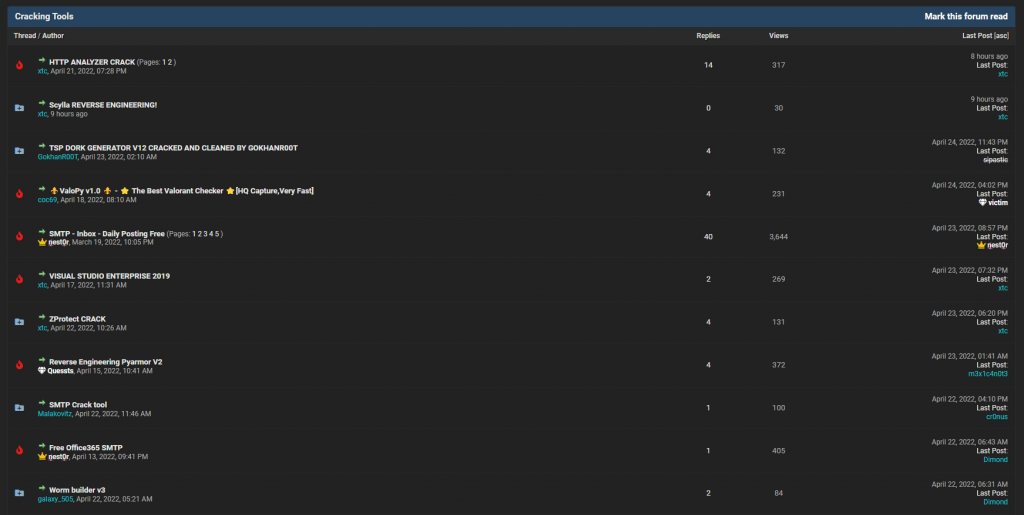Click green arrow before Worm builder v3

[42, 488]
